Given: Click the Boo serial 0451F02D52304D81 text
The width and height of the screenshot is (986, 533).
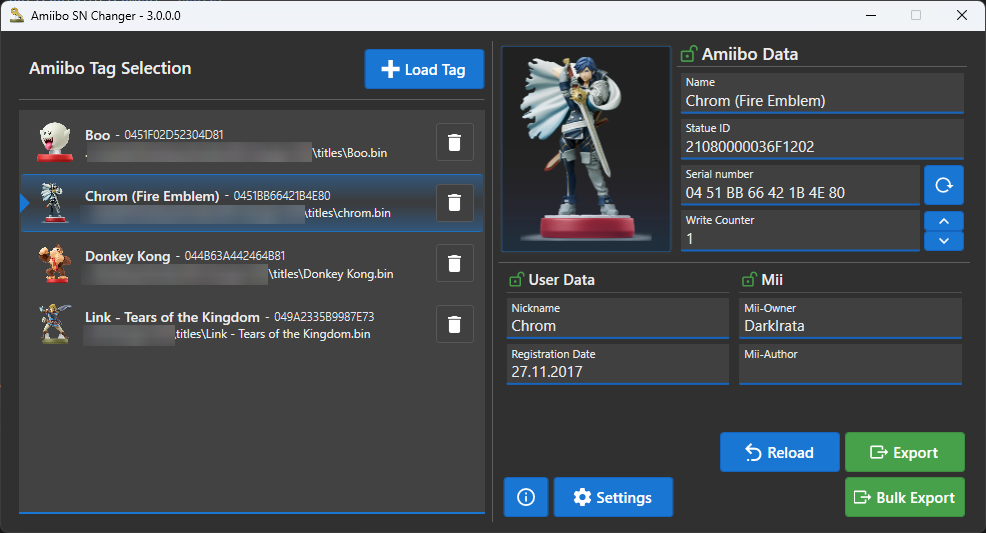Looking at the screenshot, I should 174,135.
